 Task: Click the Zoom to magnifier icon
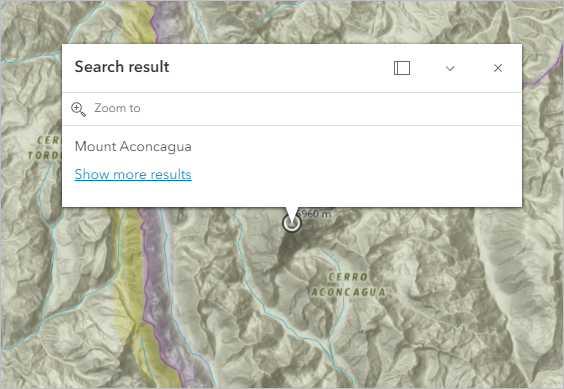(78, 109)
